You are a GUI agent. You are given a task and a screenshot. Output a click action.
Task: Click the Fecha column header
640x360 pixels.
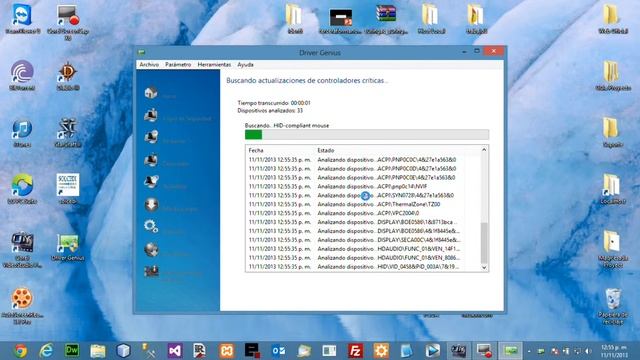click(256, 150)
